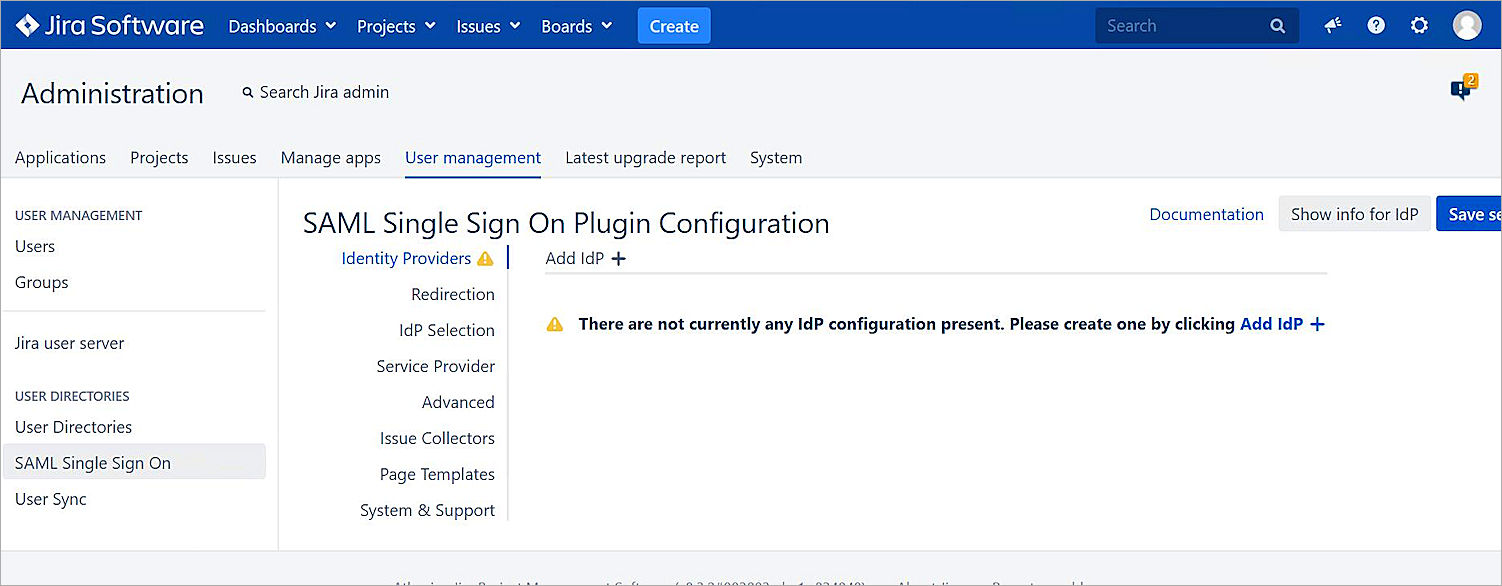Open the settings gear icon

click(x=1419, y=26)
